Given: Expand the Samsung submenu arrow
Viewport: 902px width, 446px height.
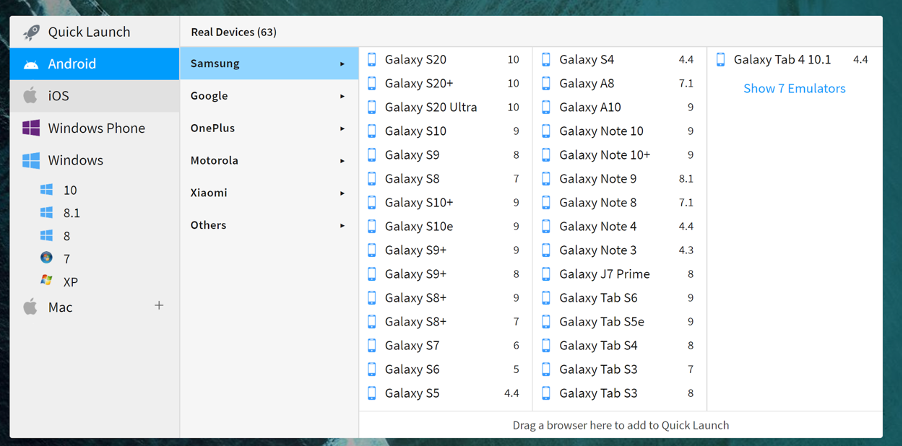Looking at the screenshot, I should (342, 64).
